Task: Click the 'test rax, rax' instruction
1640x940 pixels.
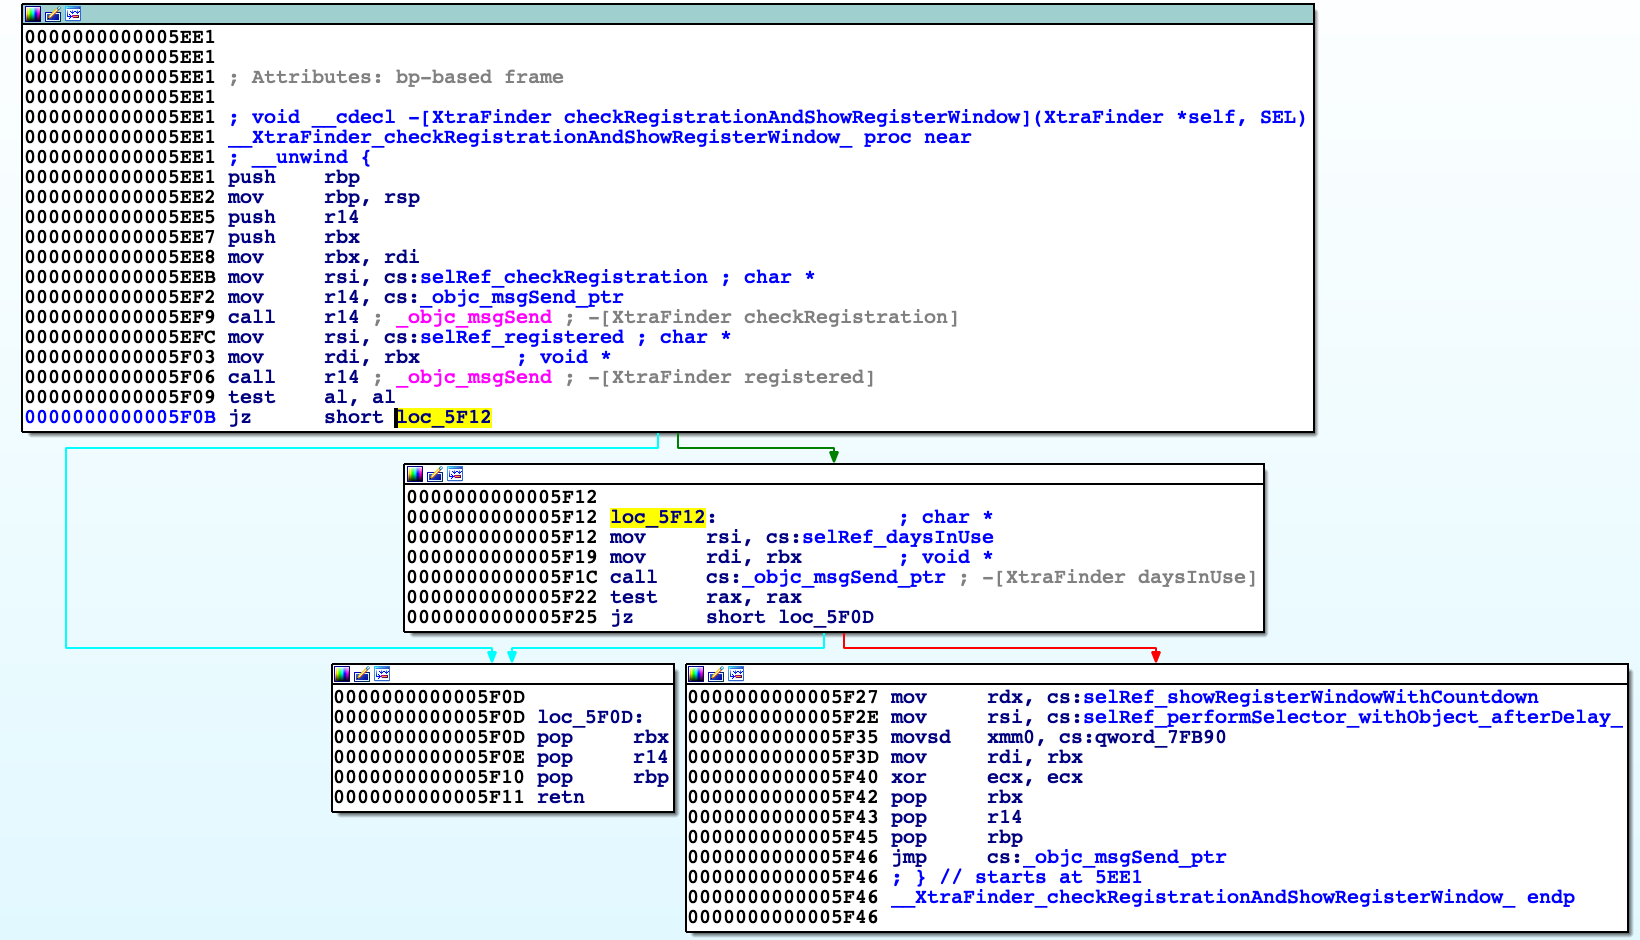Action: pyautogui.click(x=706, y=597)
